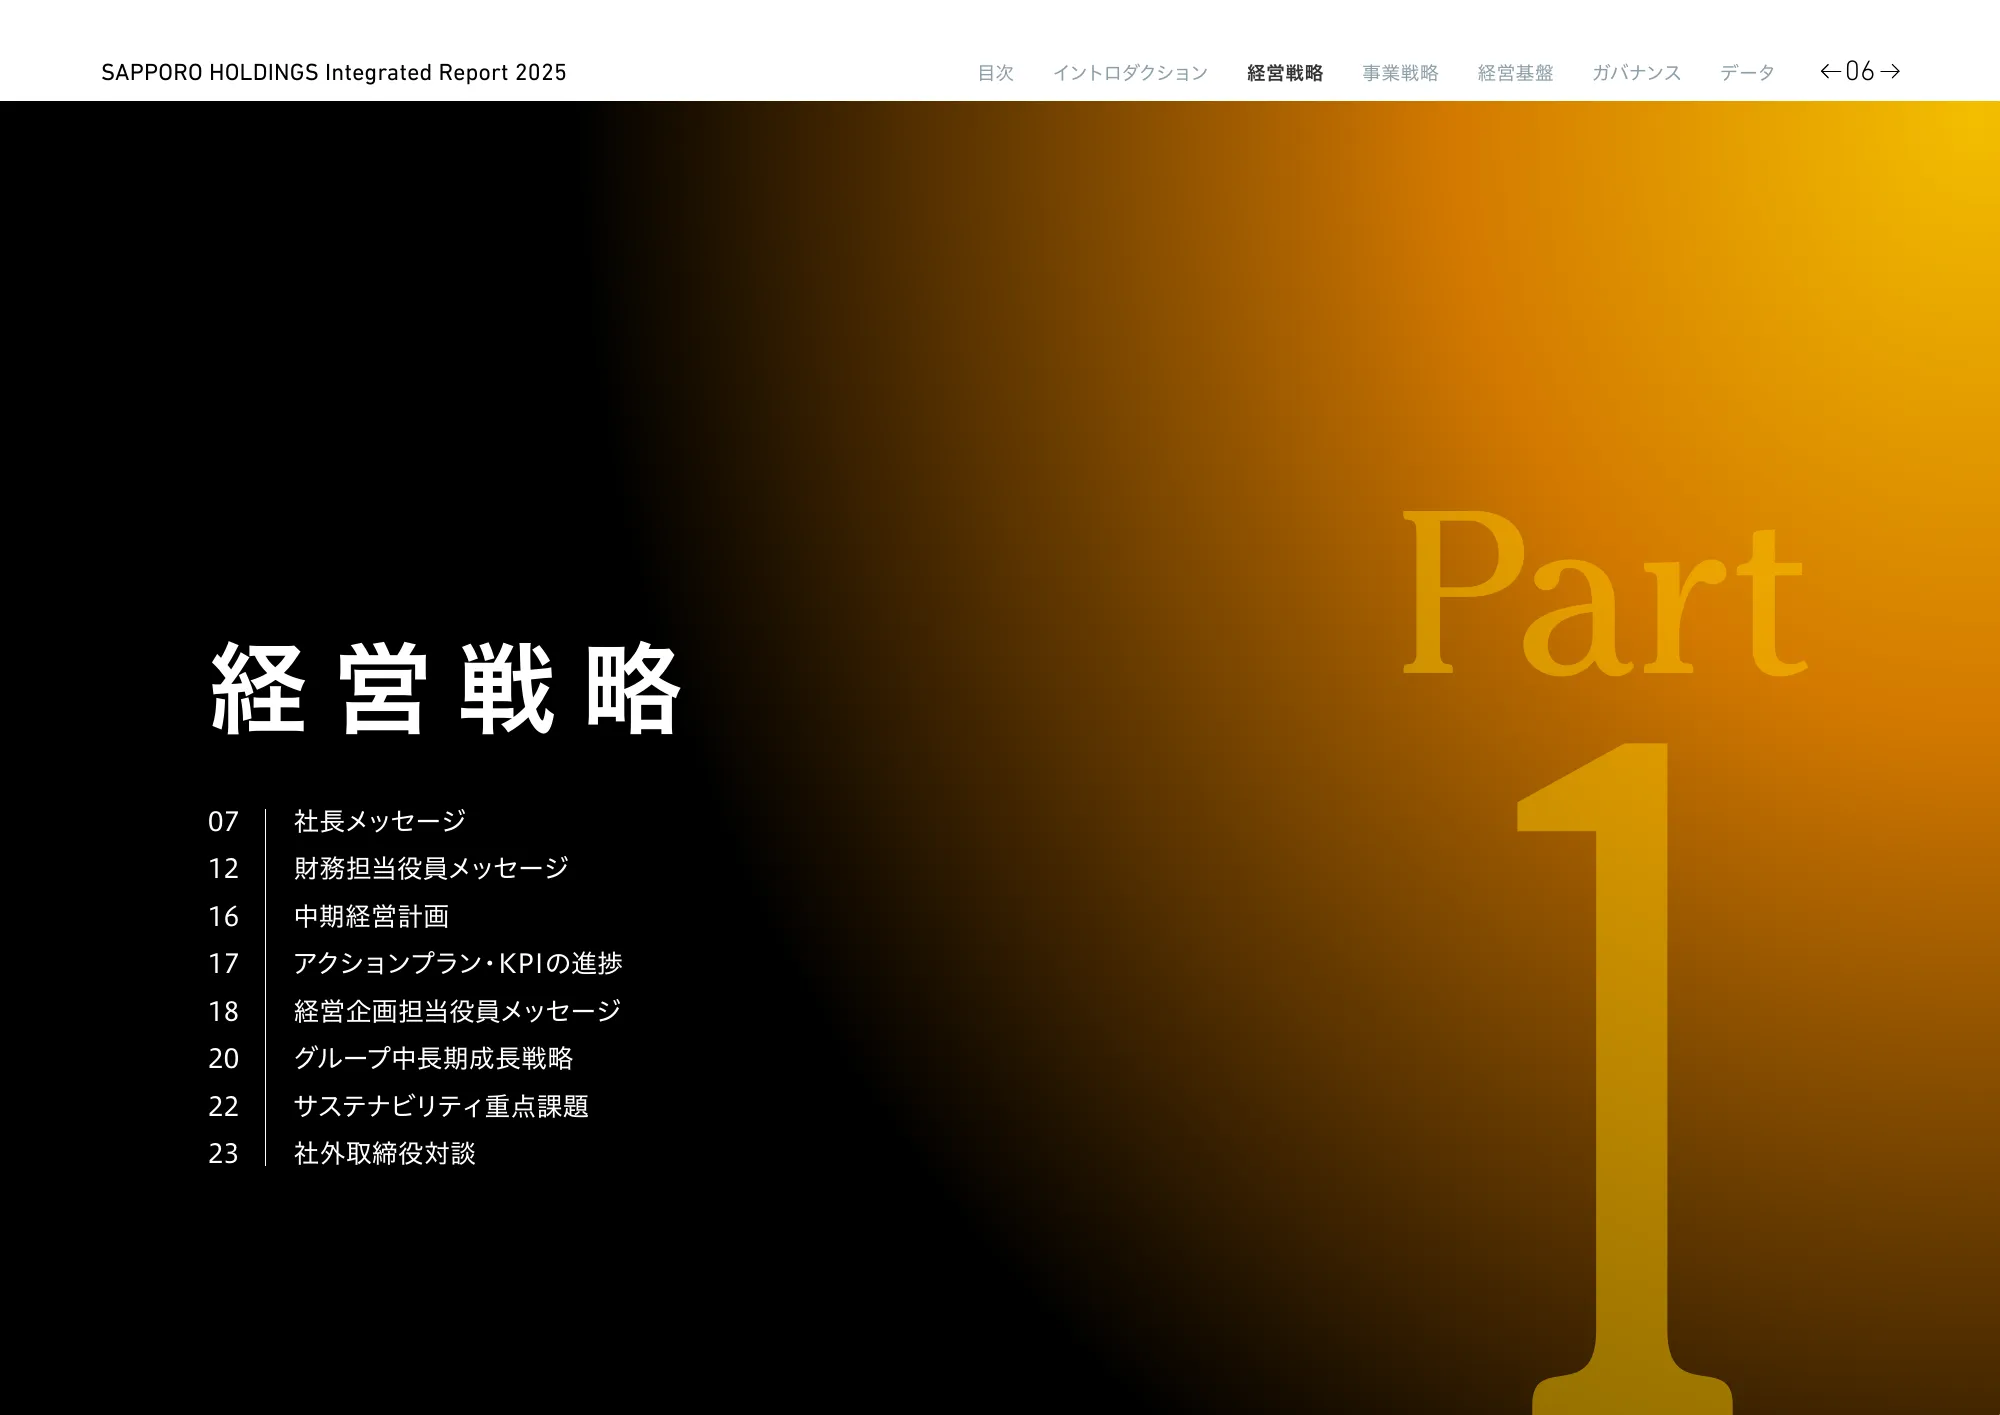
Task: Jump to 財務担当役員メッセージ entry
Action: coord(431,868)
